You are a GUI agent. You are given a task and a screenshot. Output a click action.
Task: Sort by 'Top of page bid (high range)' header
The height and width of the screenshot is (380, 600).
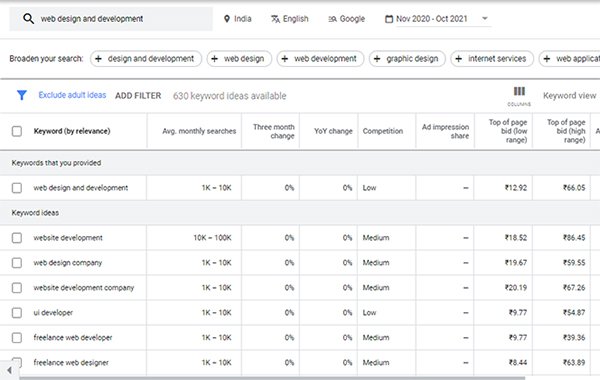pos(566,131)
